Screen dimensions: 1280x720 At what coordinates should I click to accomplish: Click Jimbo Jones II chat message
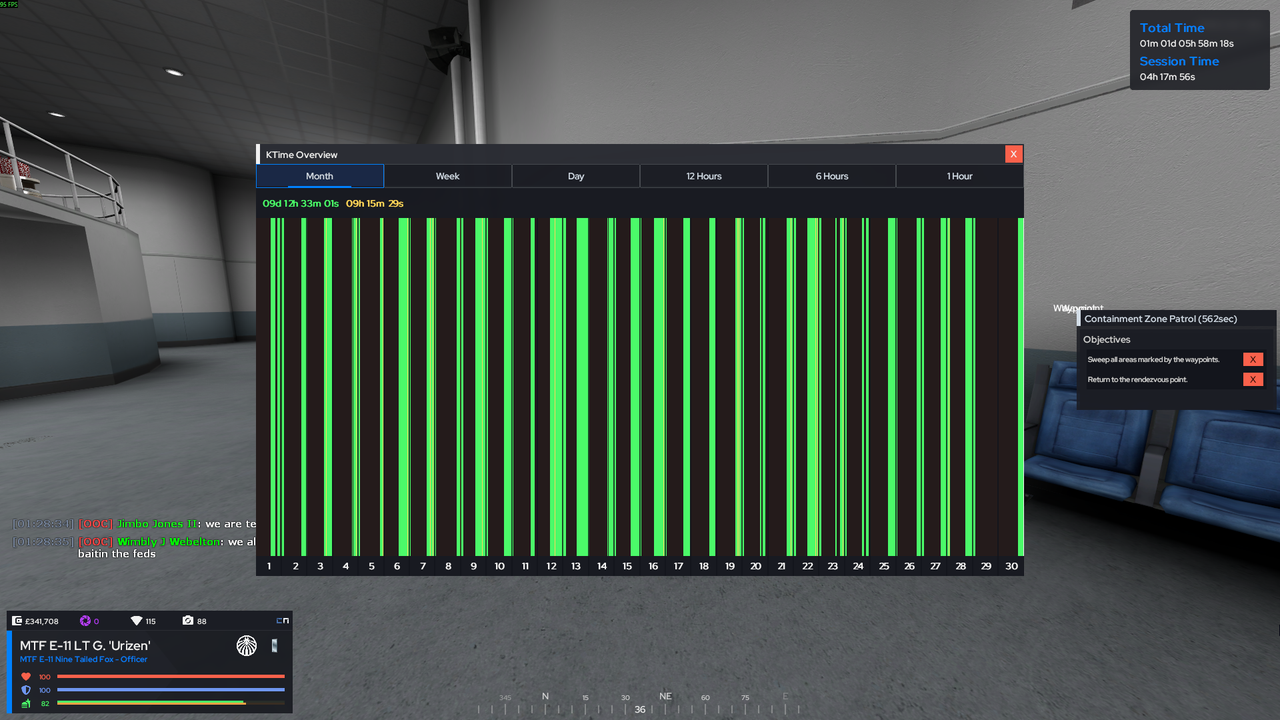(134, 524)
